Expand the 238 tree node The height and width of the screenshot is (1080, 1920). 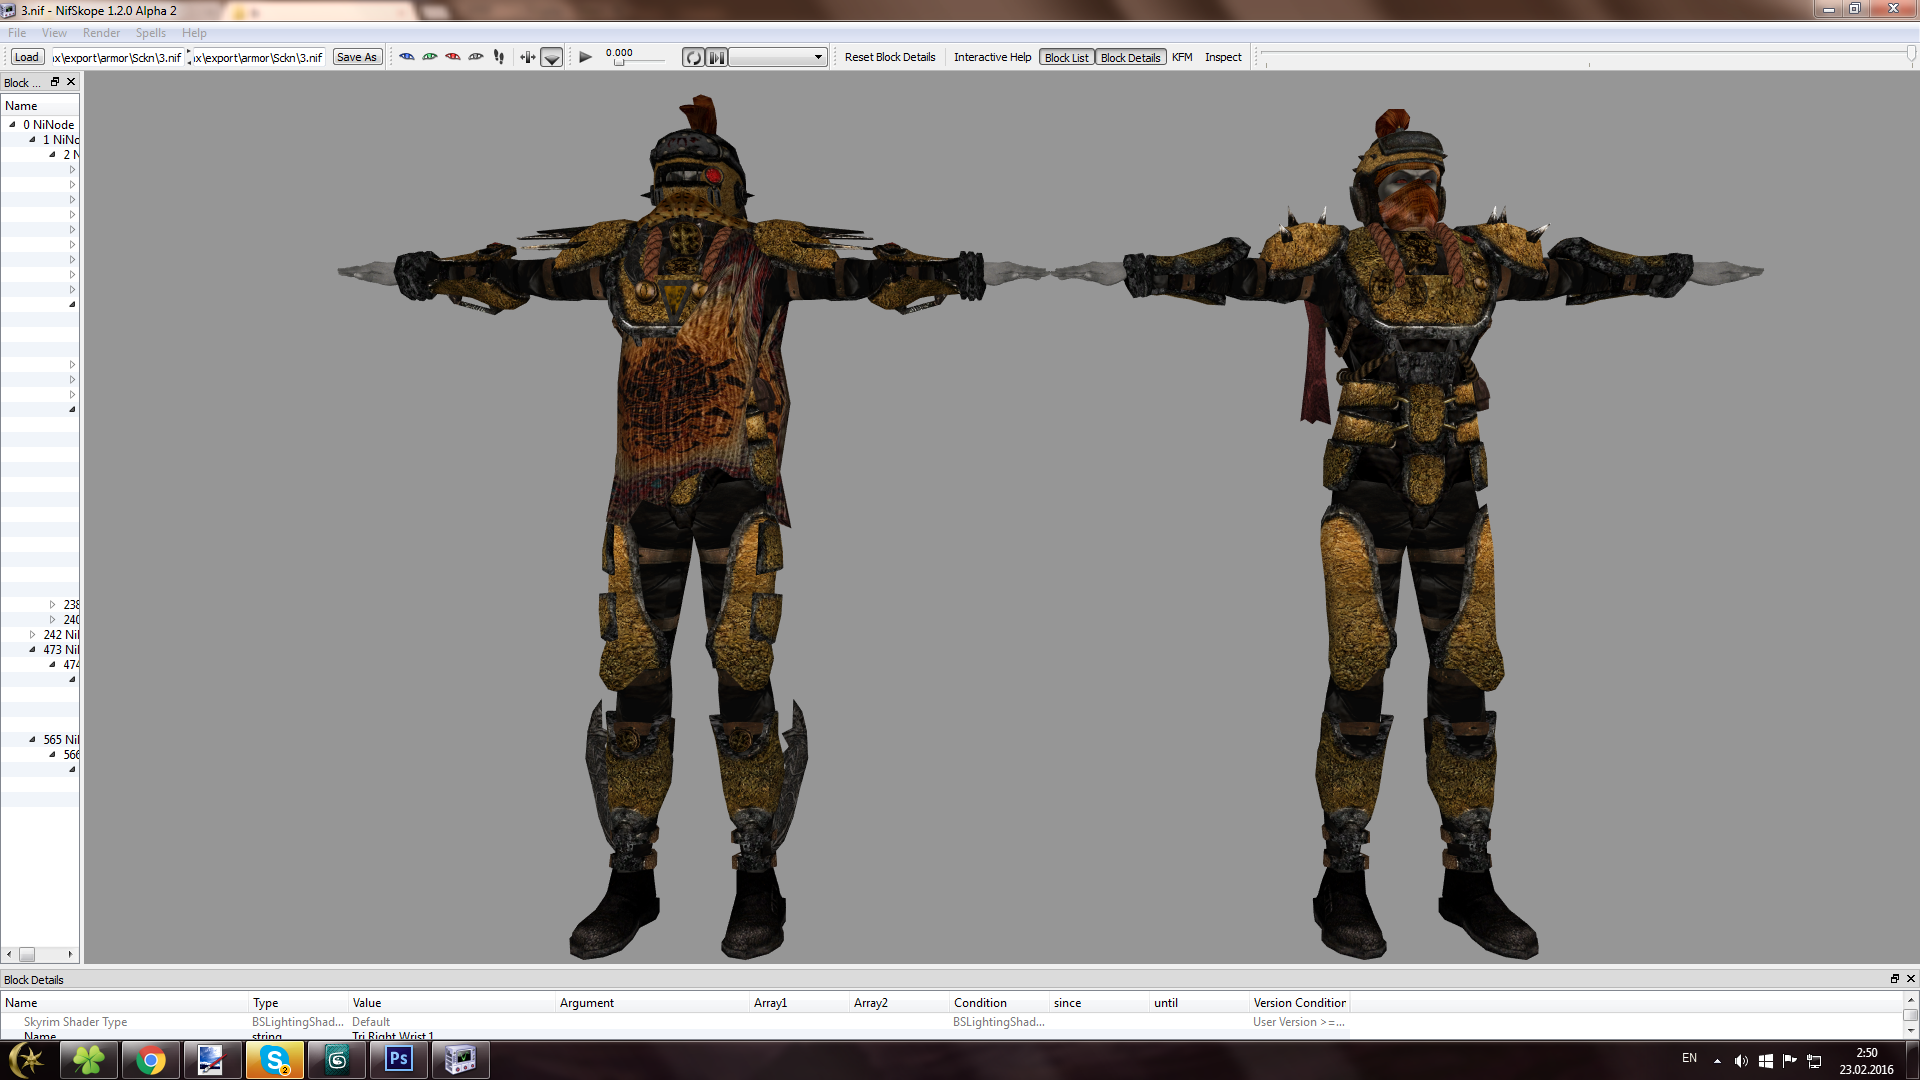52,605
